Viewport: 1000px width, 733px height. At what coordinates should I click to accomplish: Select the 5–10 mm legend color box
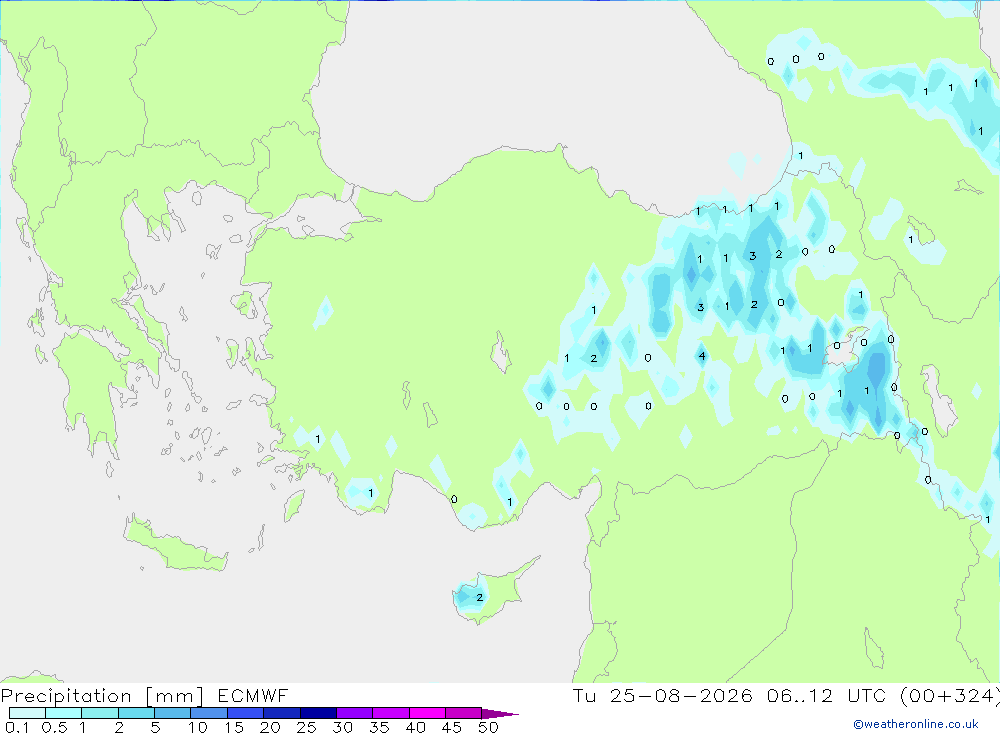pyautogui.click(x=173, y=713)
